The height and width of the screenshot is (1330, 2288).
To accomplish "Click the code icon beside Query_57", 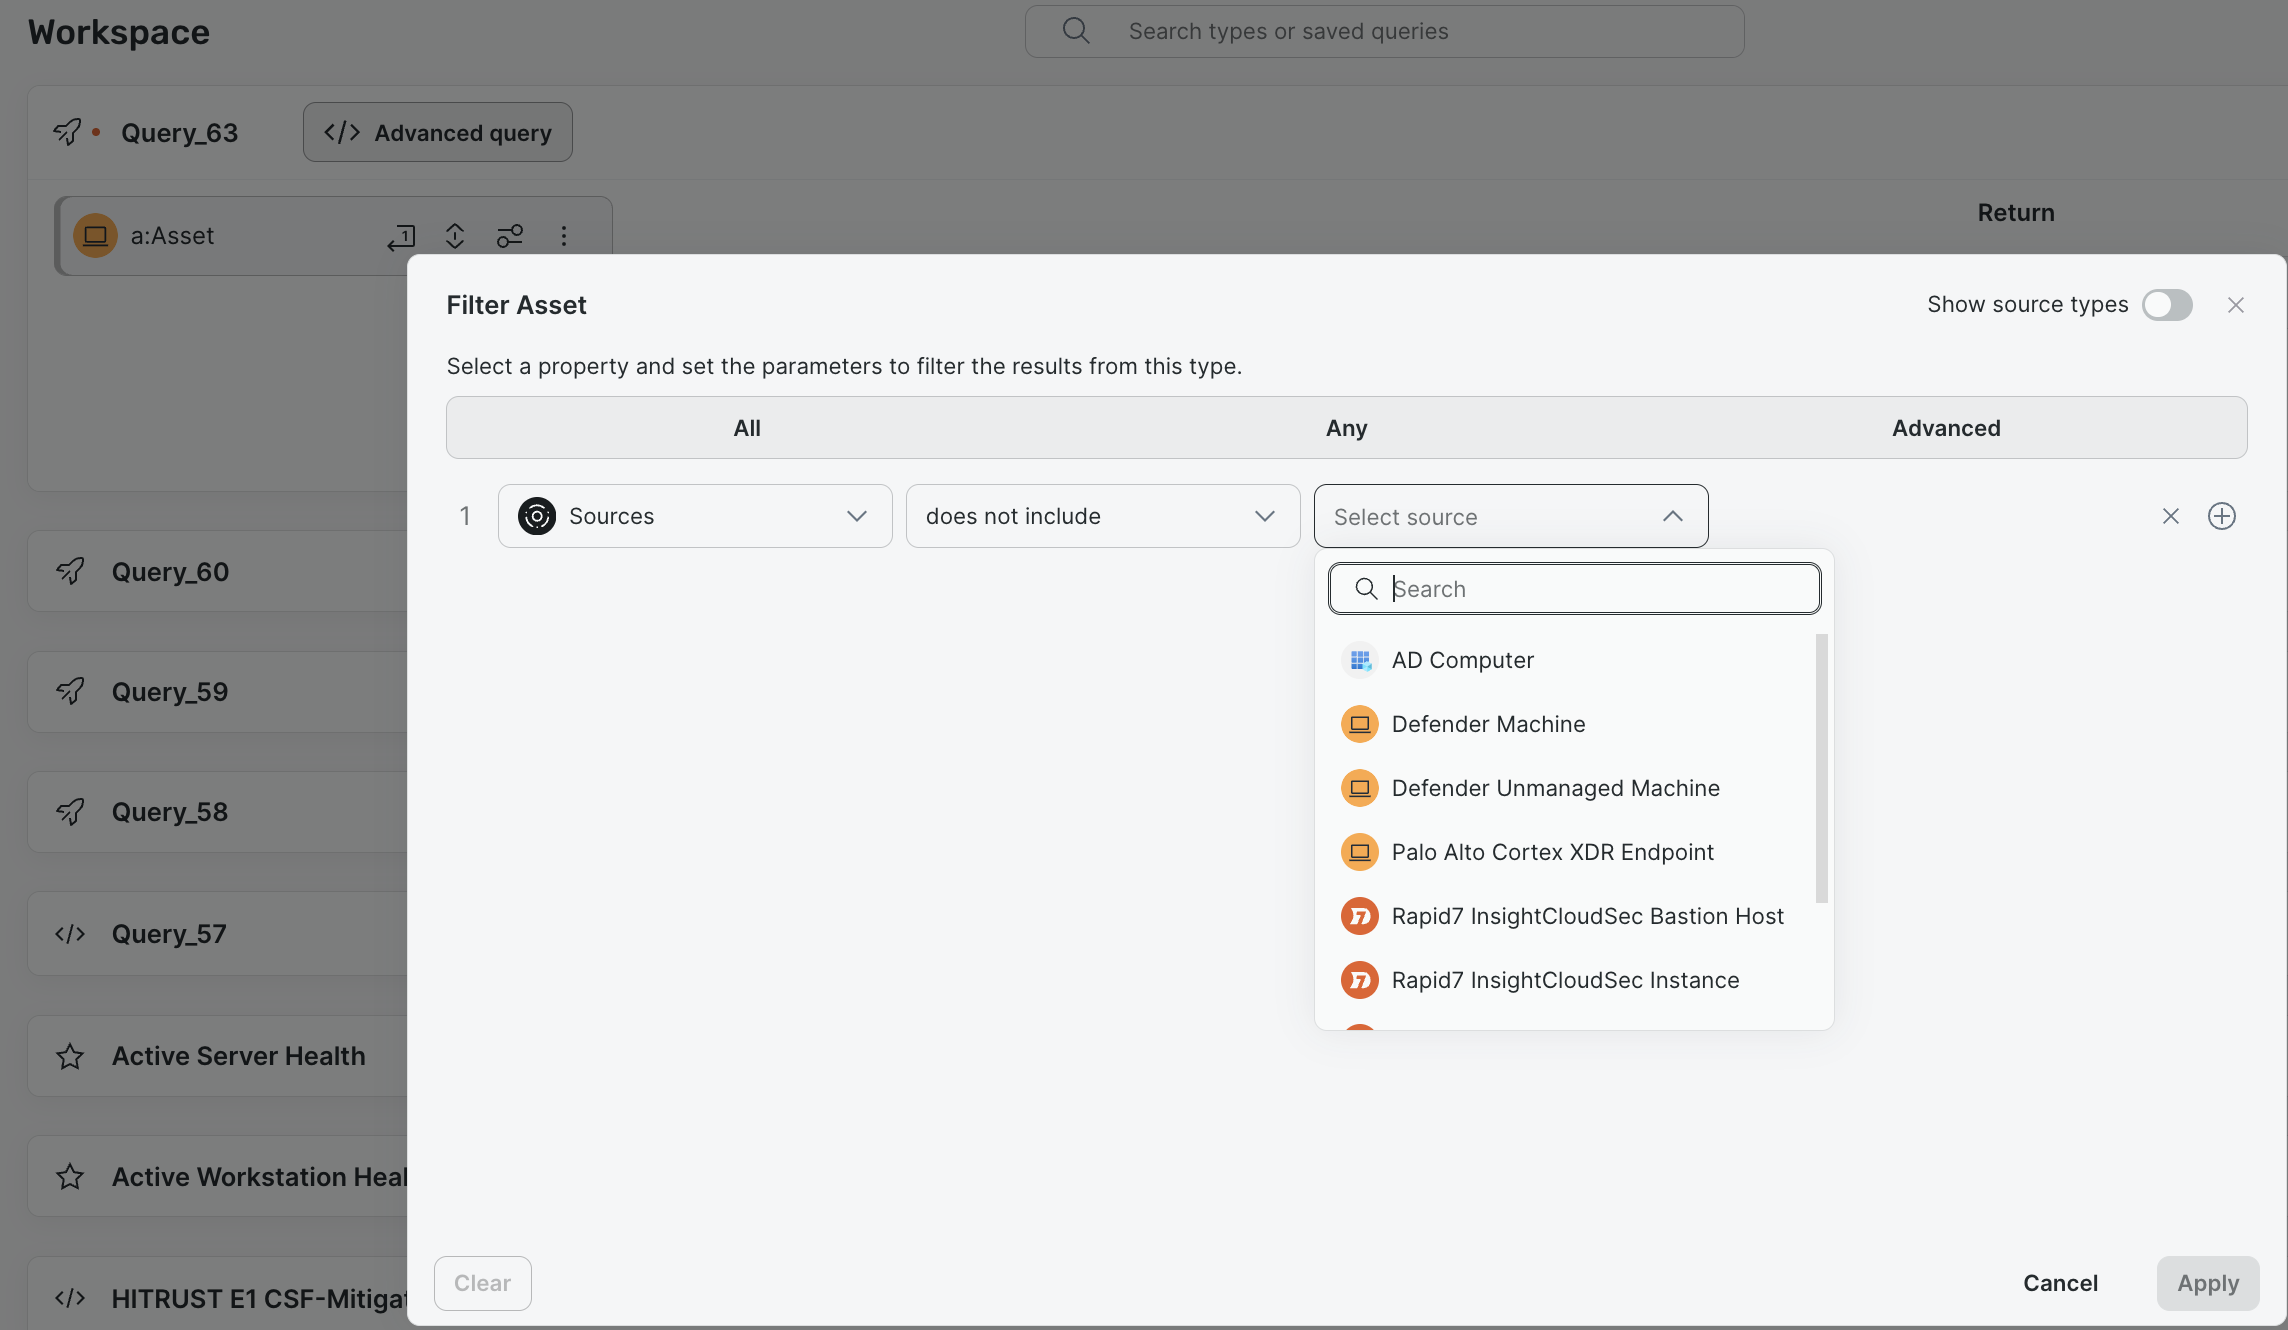I will [70, 934].
